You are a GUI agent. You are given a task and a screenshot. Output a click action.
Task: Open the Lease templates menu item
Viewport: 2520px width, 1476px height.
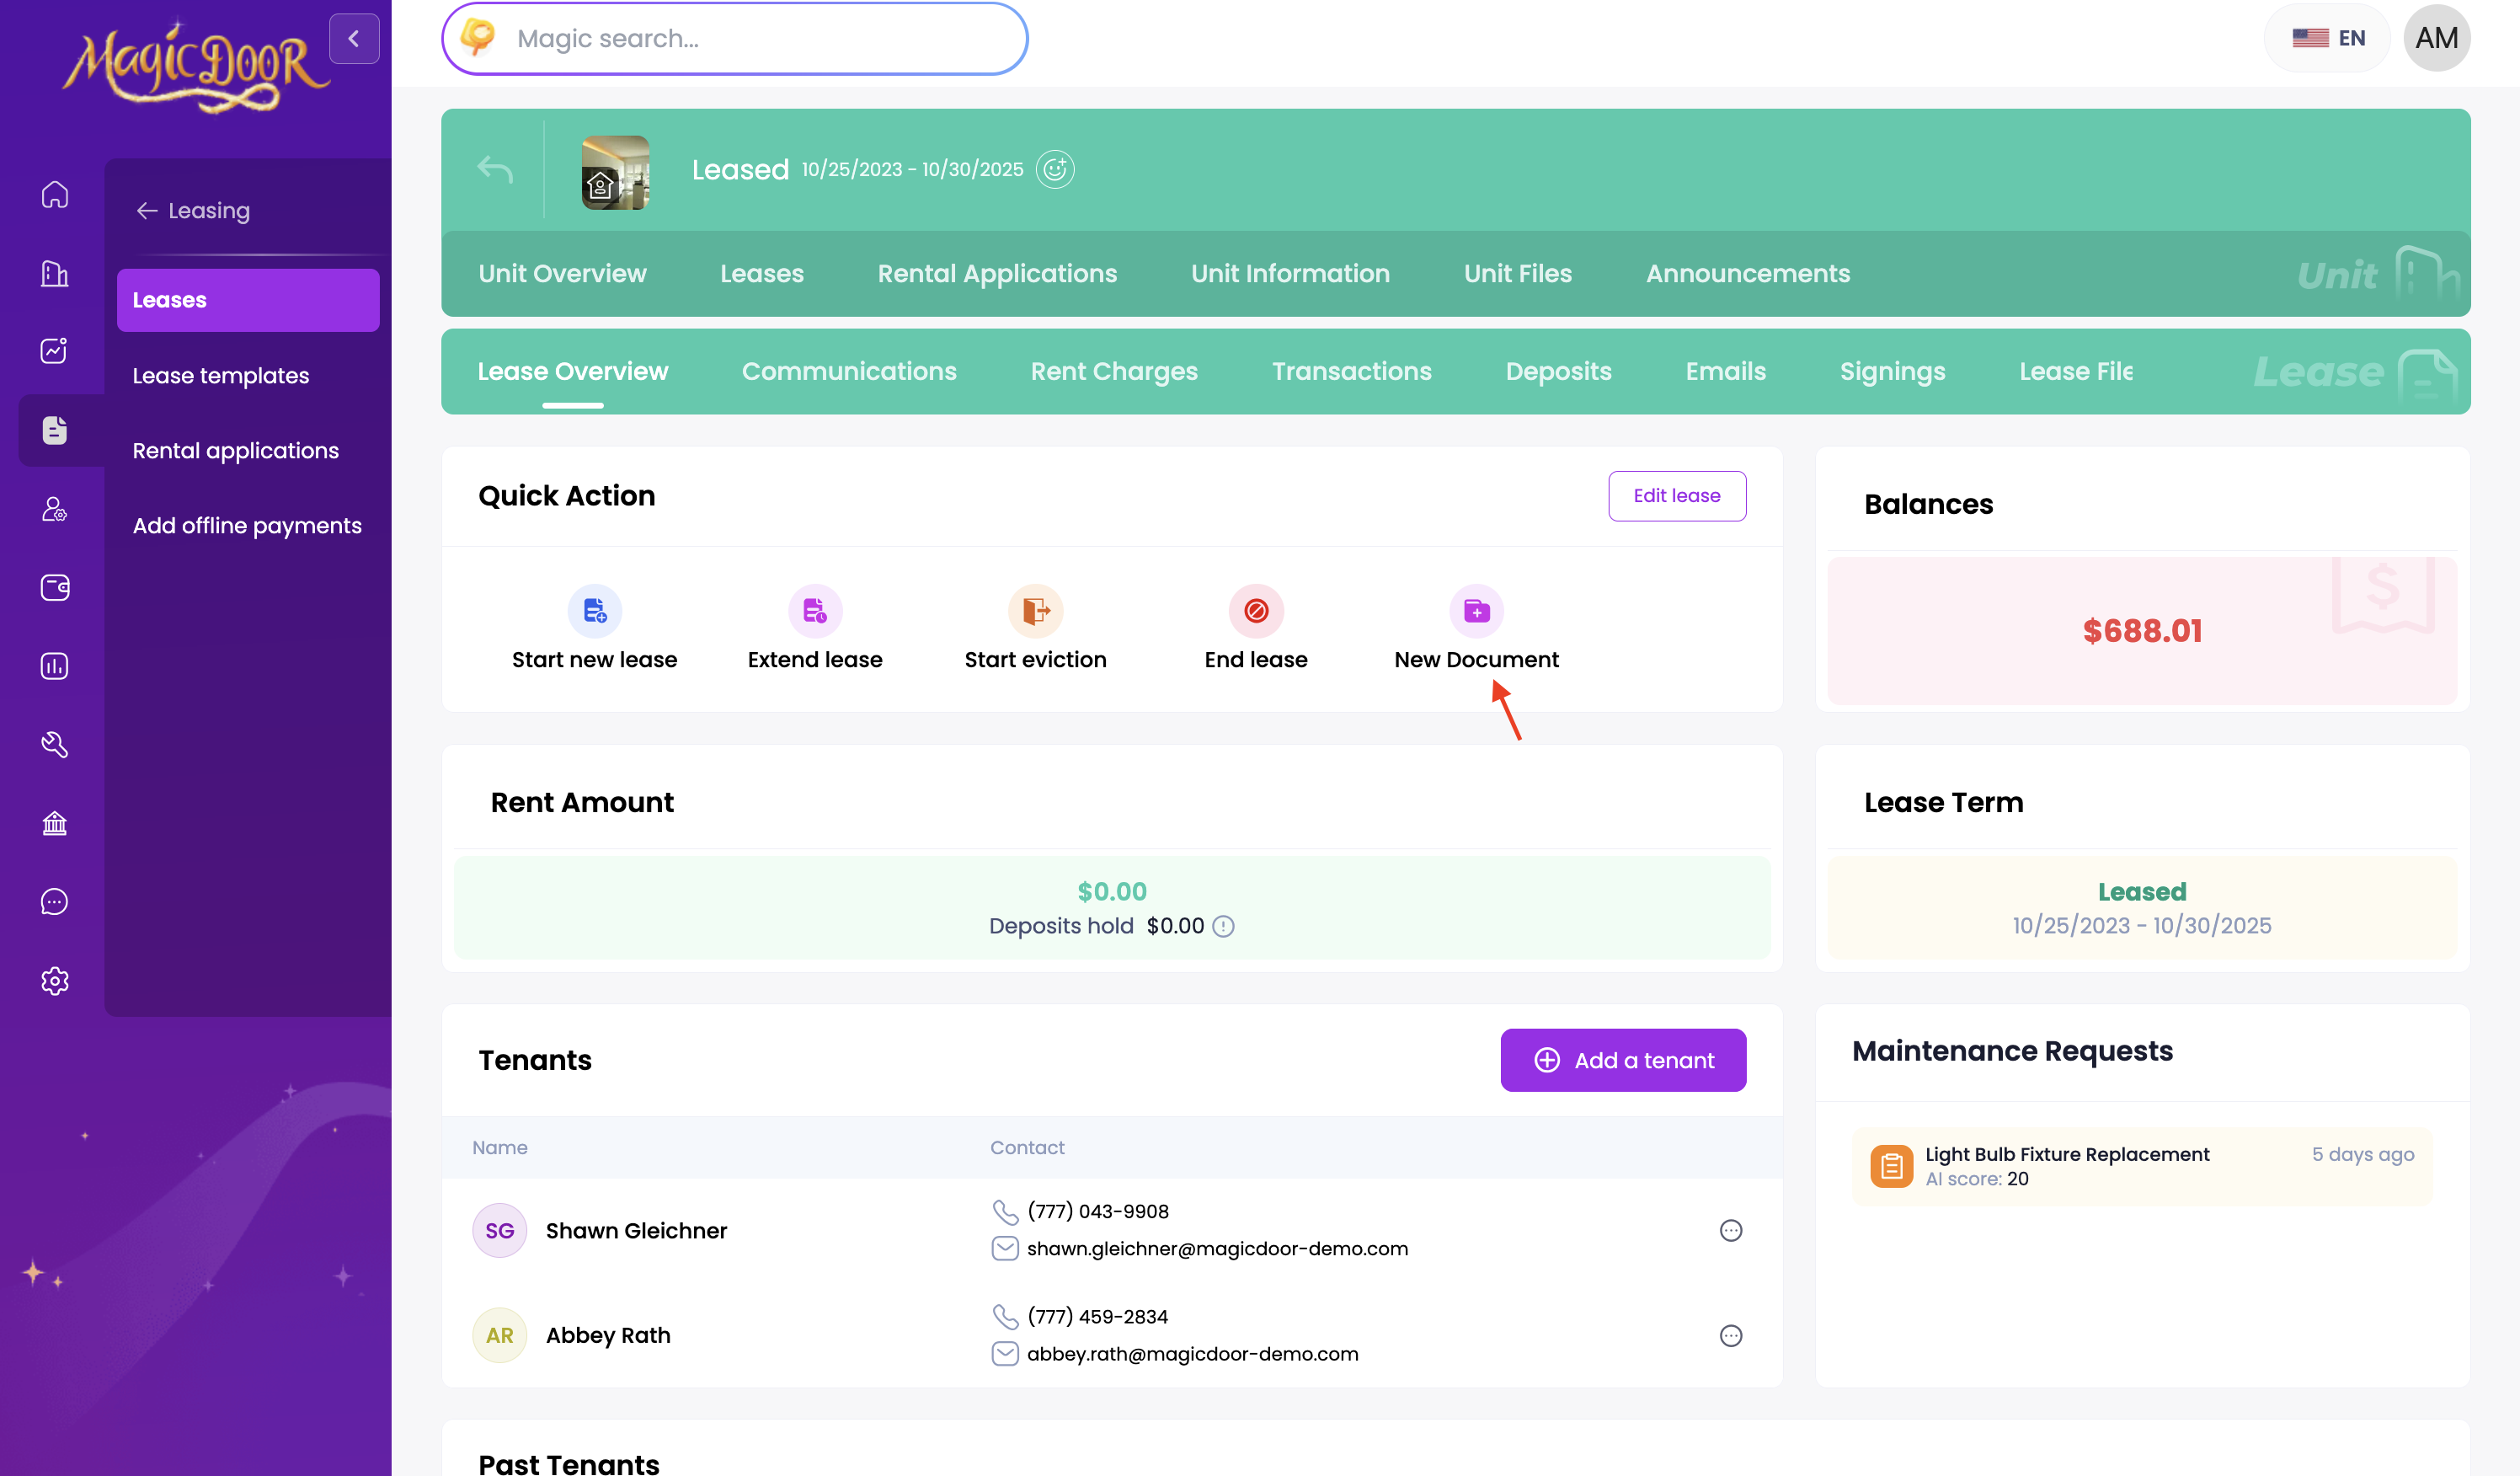[x=220, y=375]
